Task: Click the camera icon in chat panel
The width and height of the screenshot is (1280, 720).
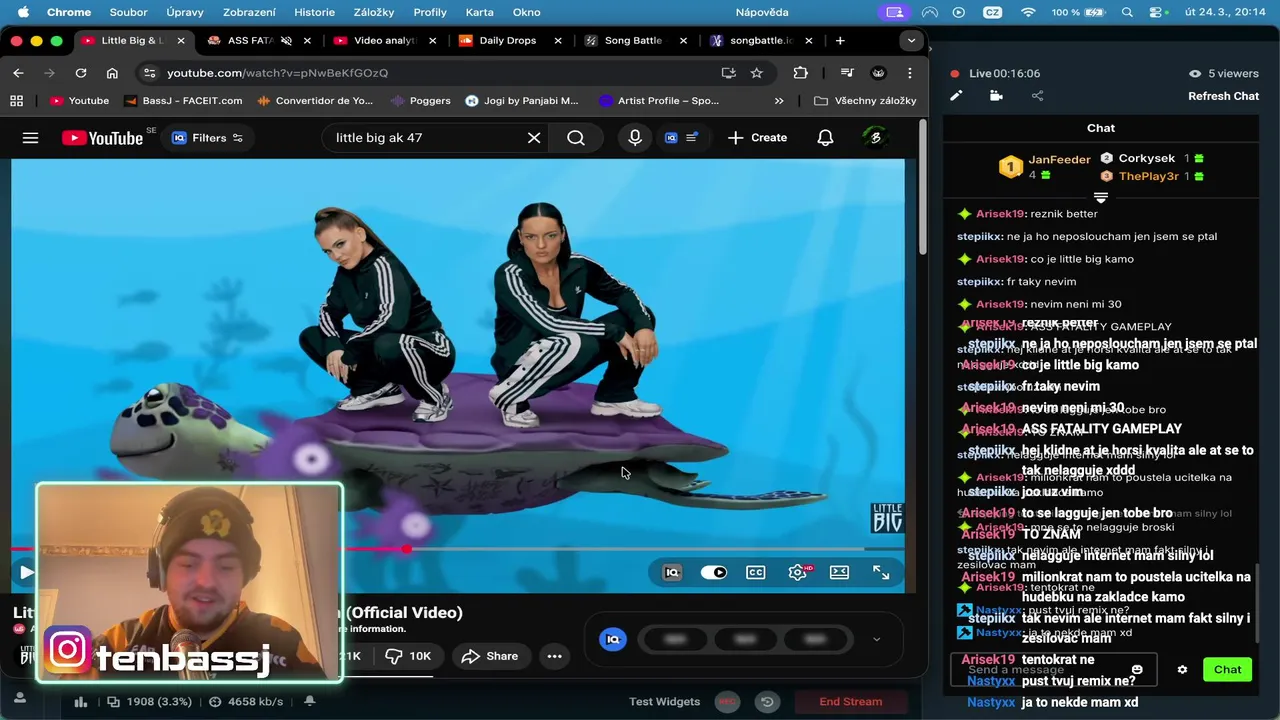Action: [x=996, y=96]
